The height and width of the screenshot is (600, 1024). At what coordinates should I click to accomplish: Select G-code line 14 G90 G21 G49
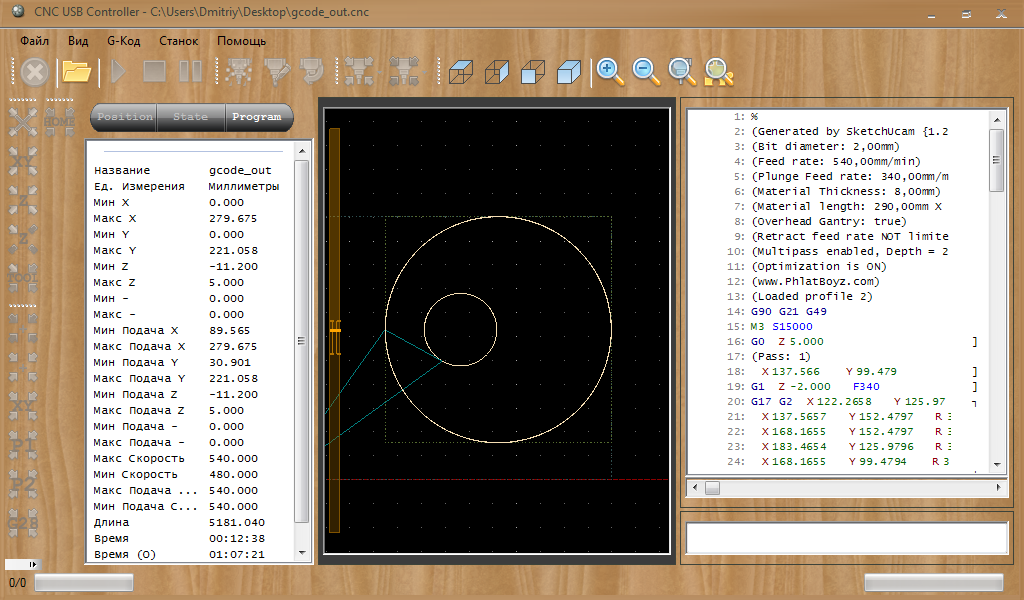(788, 312)
